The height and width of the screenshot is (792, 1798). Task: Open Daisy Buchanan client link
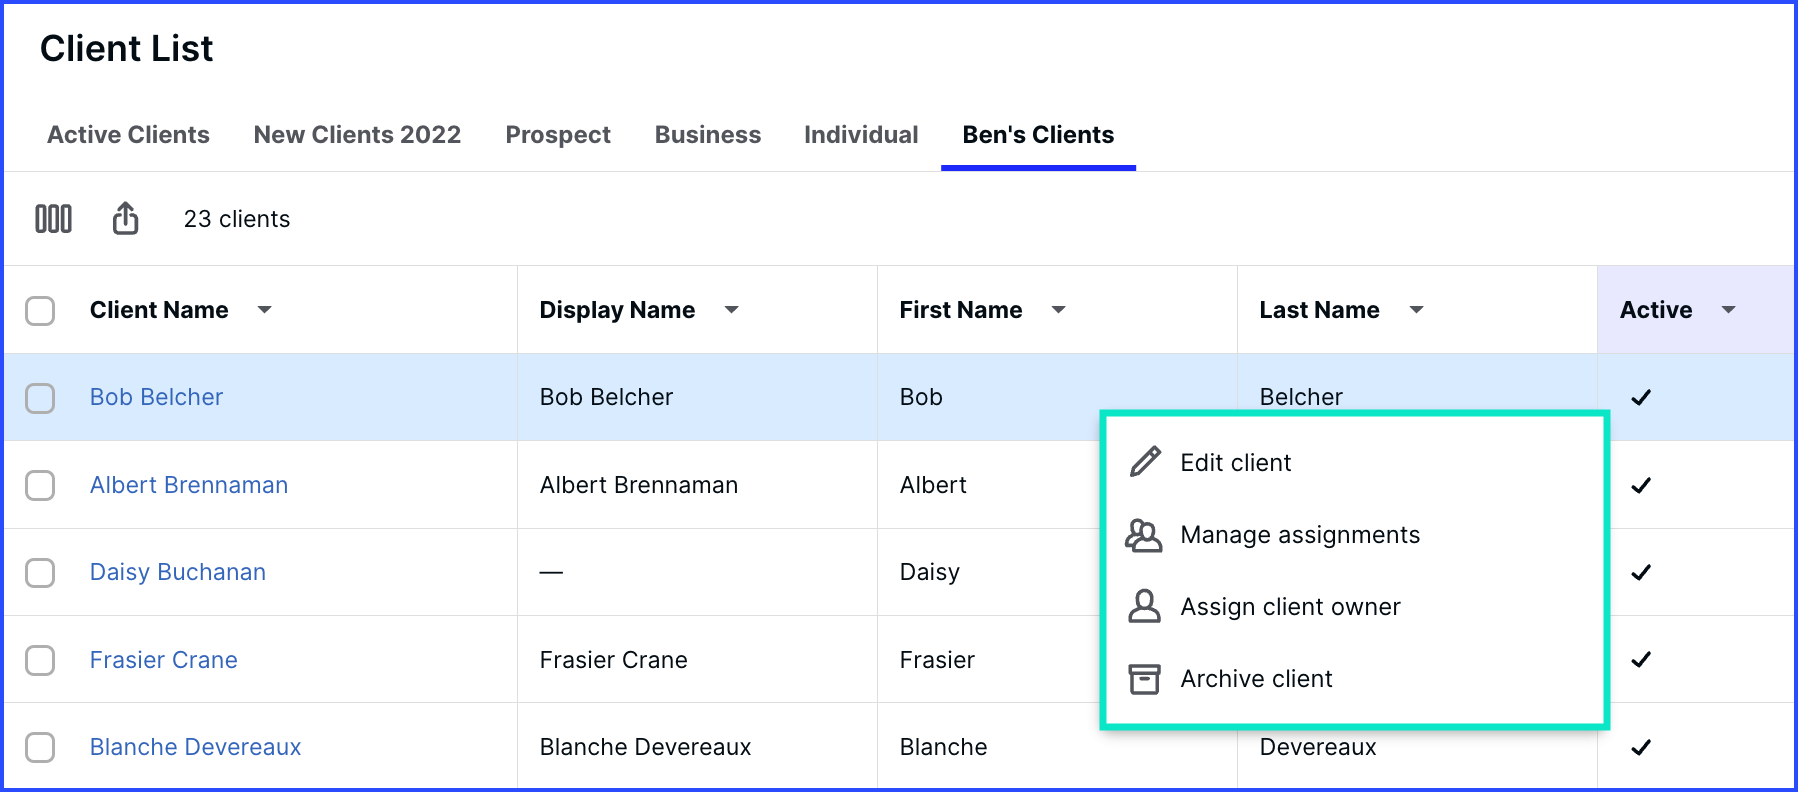(178, 572)
